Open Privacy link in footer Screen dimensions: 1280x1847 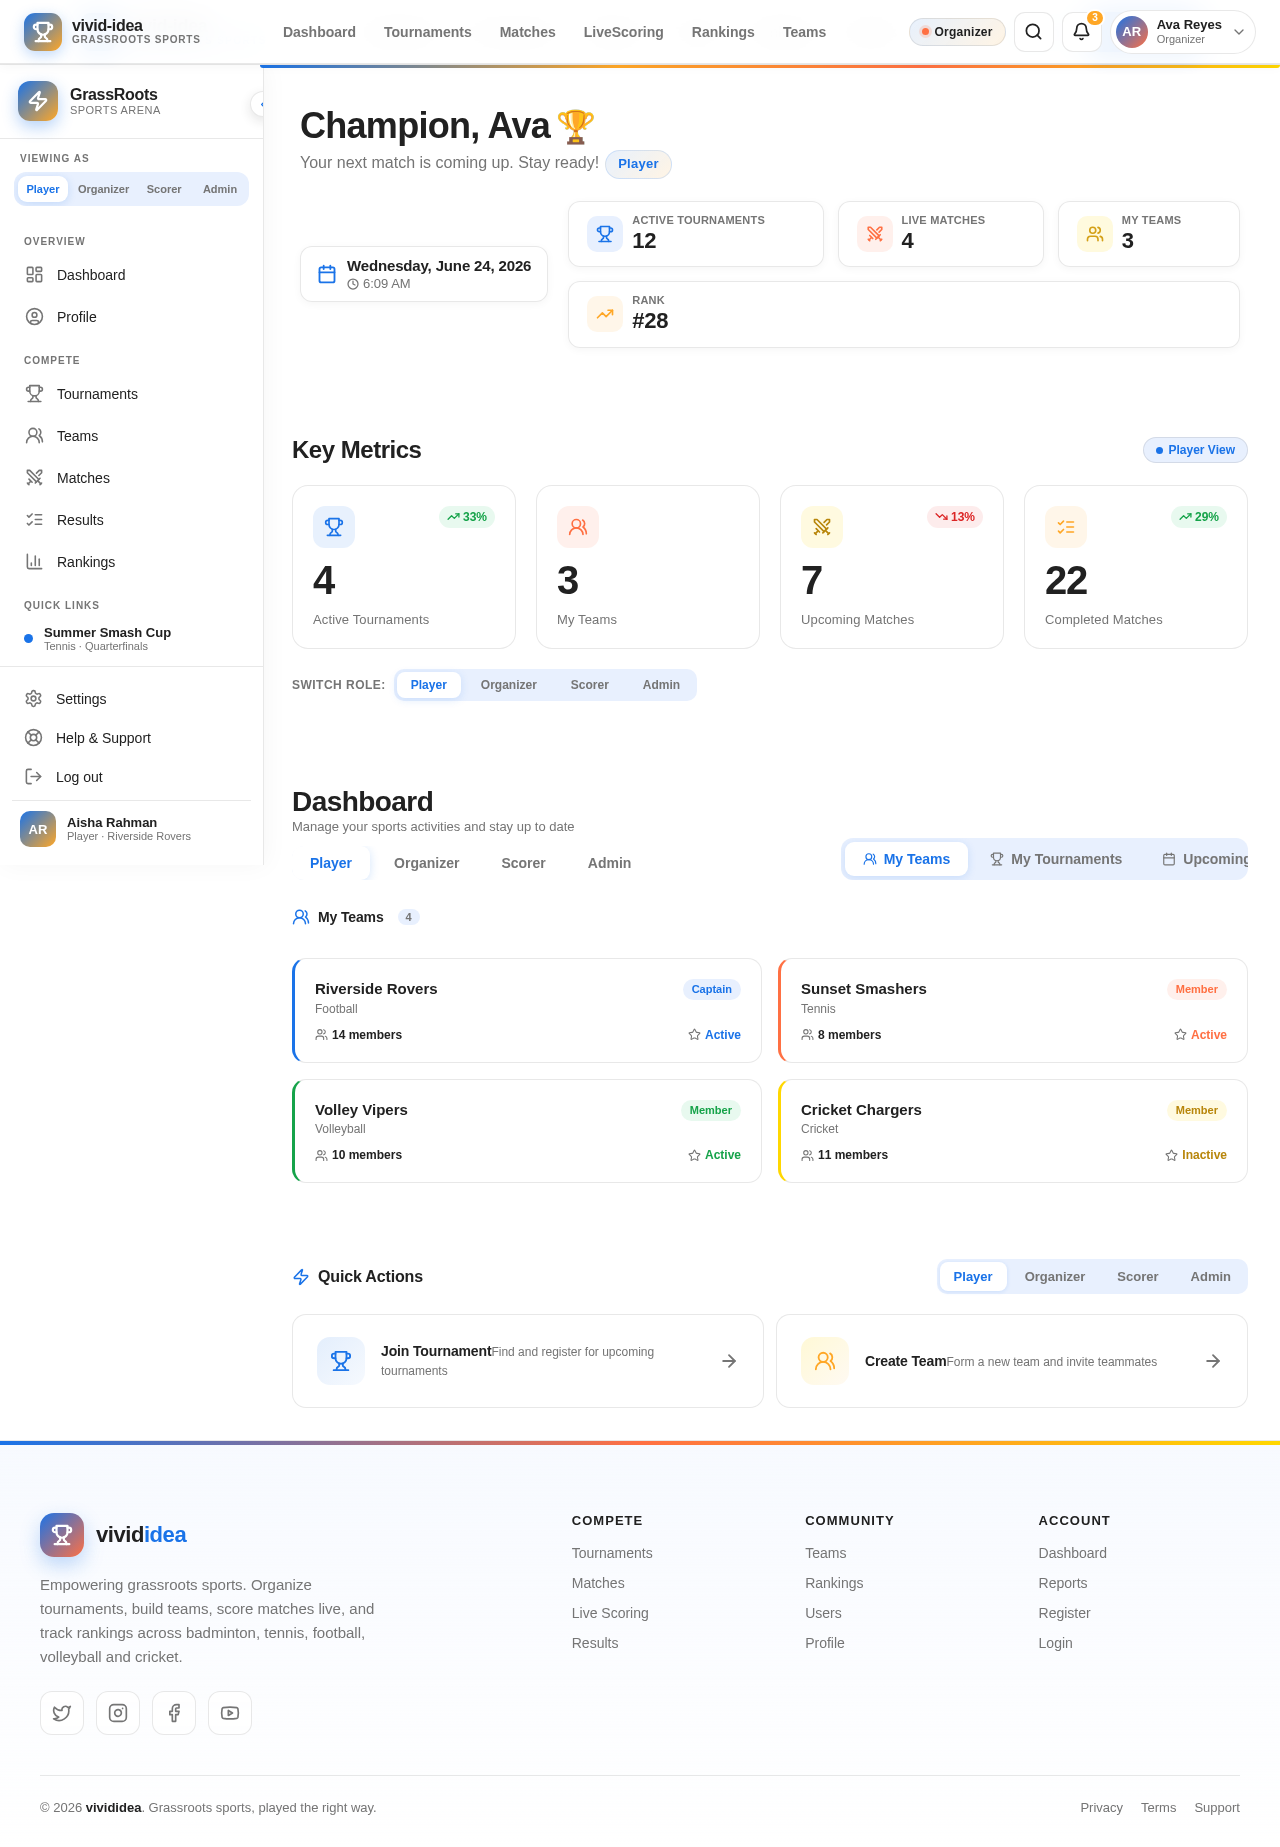[x=1101, y=1807]
